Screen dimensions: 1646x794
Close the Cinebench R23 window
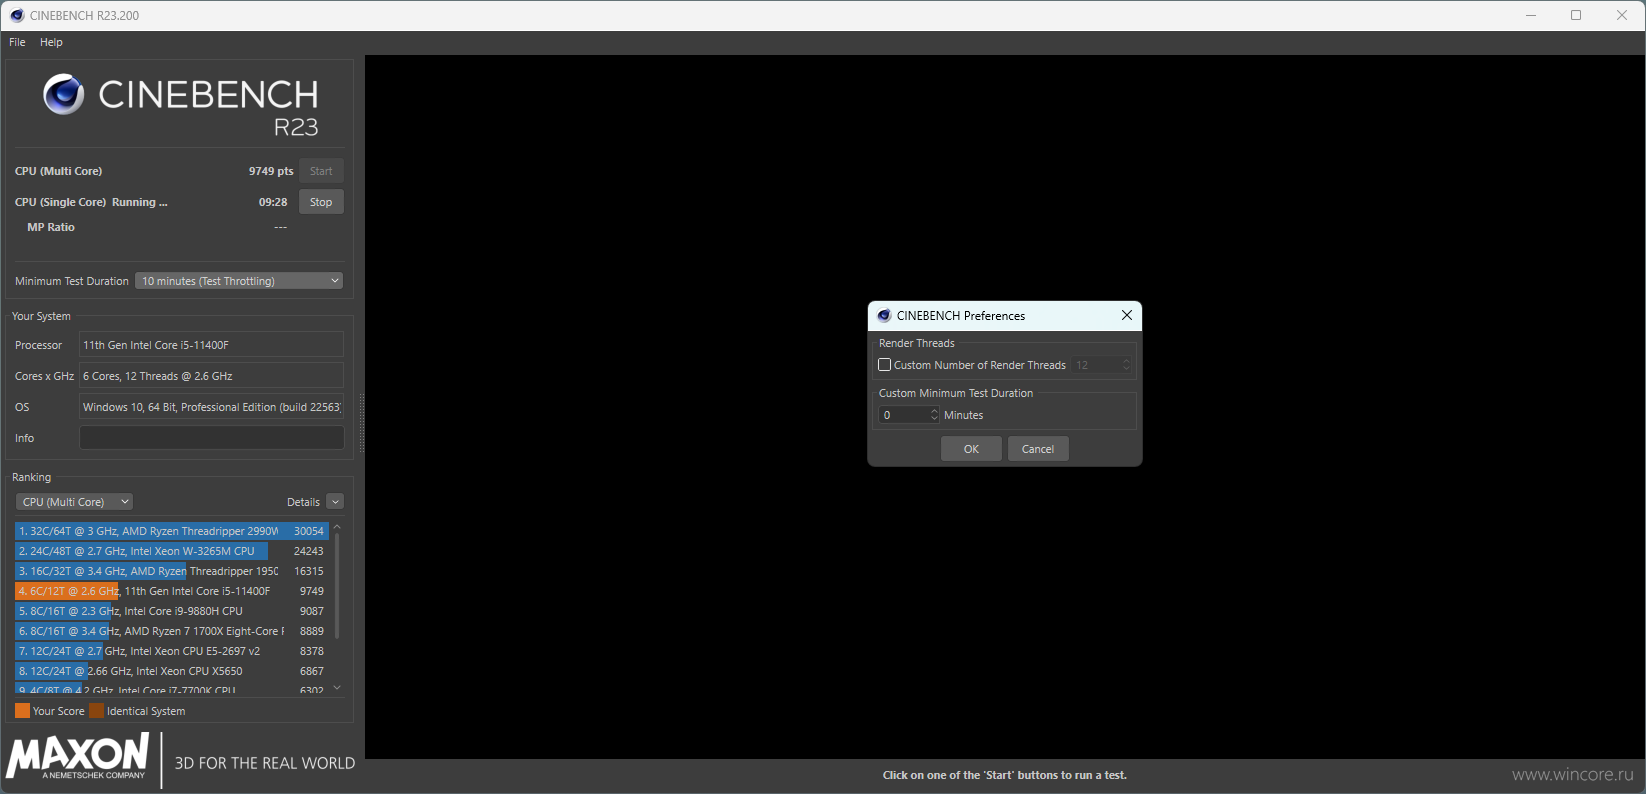point(1622,15)
